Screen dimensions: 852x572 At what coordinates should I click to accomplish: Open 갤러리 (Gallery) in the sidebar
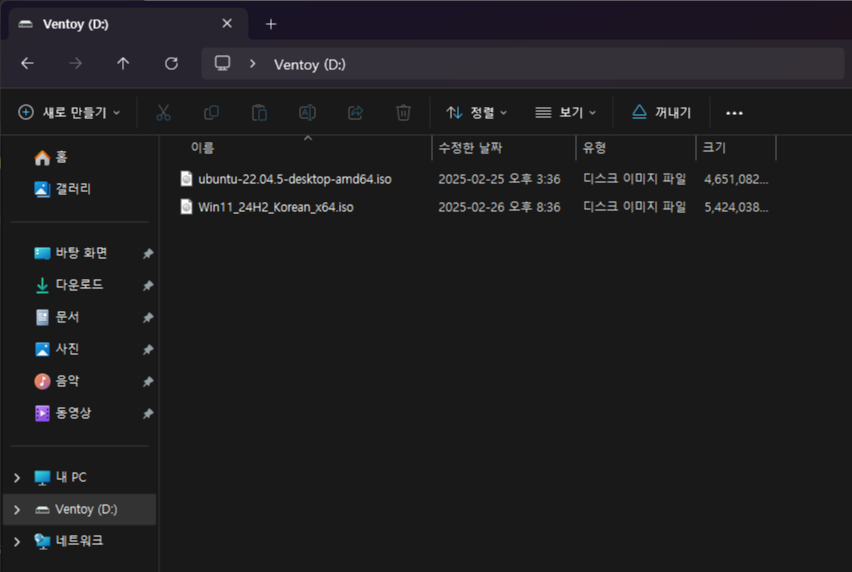pyautogui.click(x=62, y=188)
